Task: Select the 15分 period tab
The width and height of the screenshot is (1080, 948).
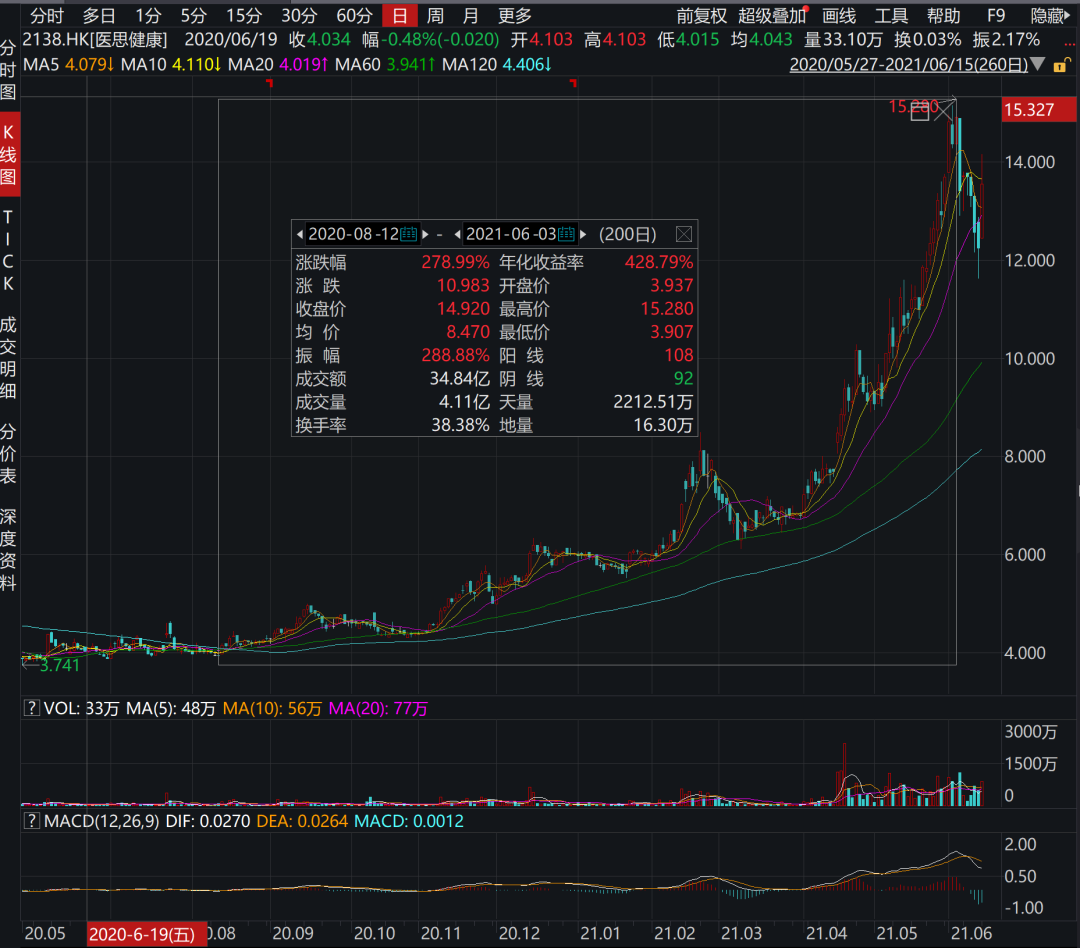Action: pos(244,15)
